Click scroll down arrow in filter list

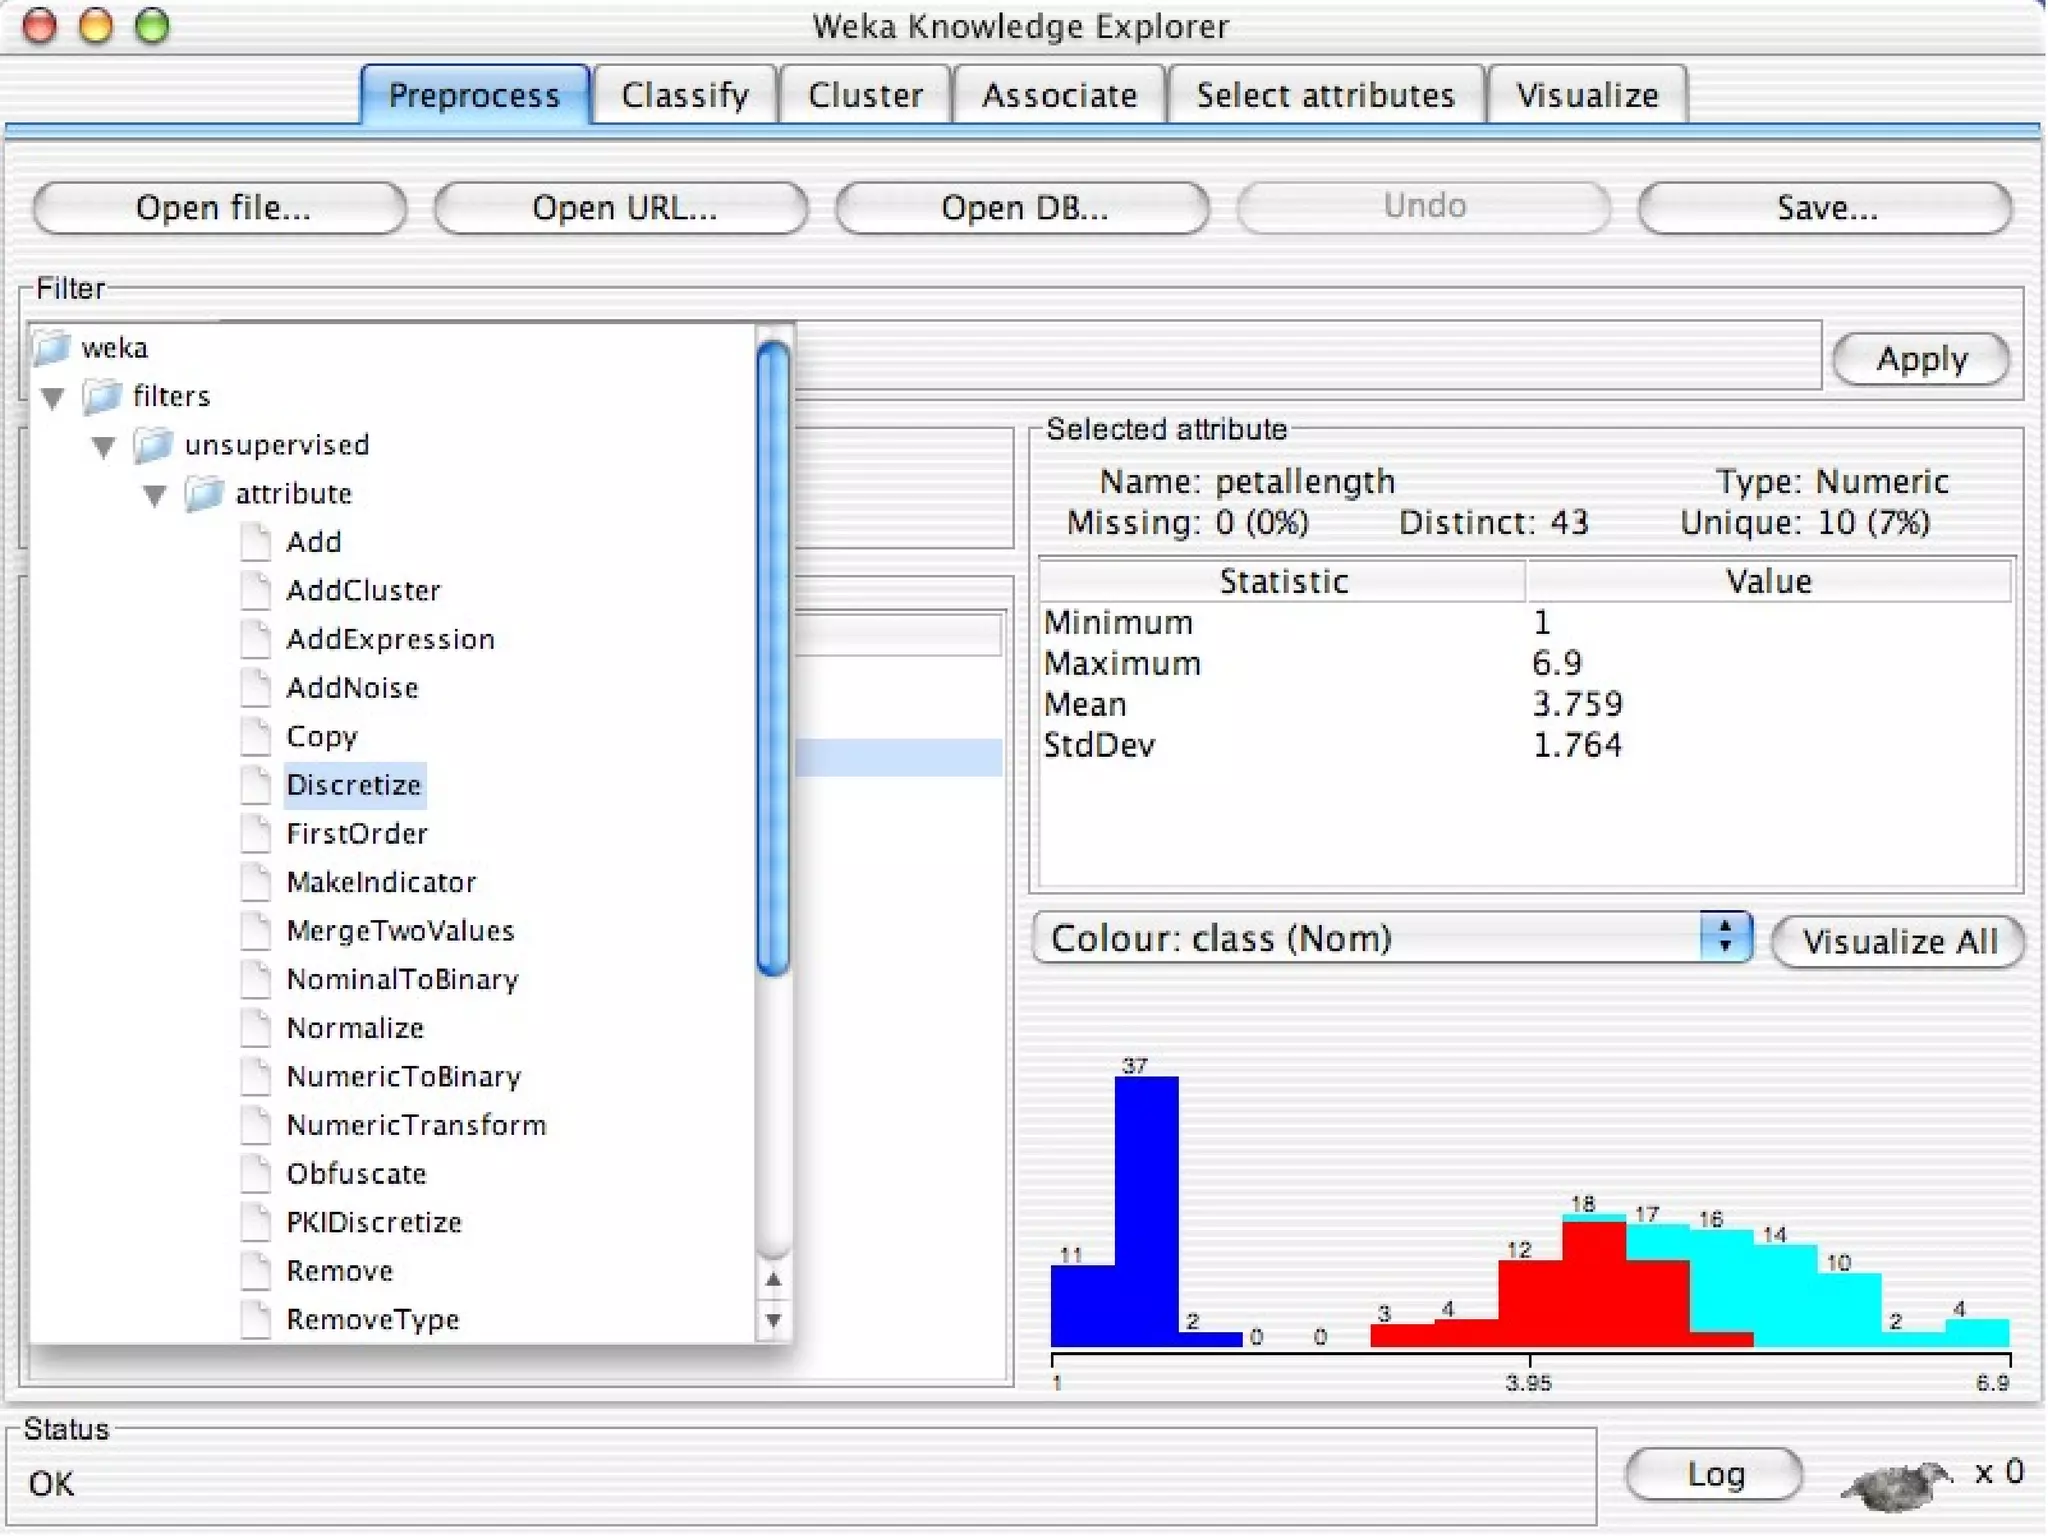[773, 1320]
